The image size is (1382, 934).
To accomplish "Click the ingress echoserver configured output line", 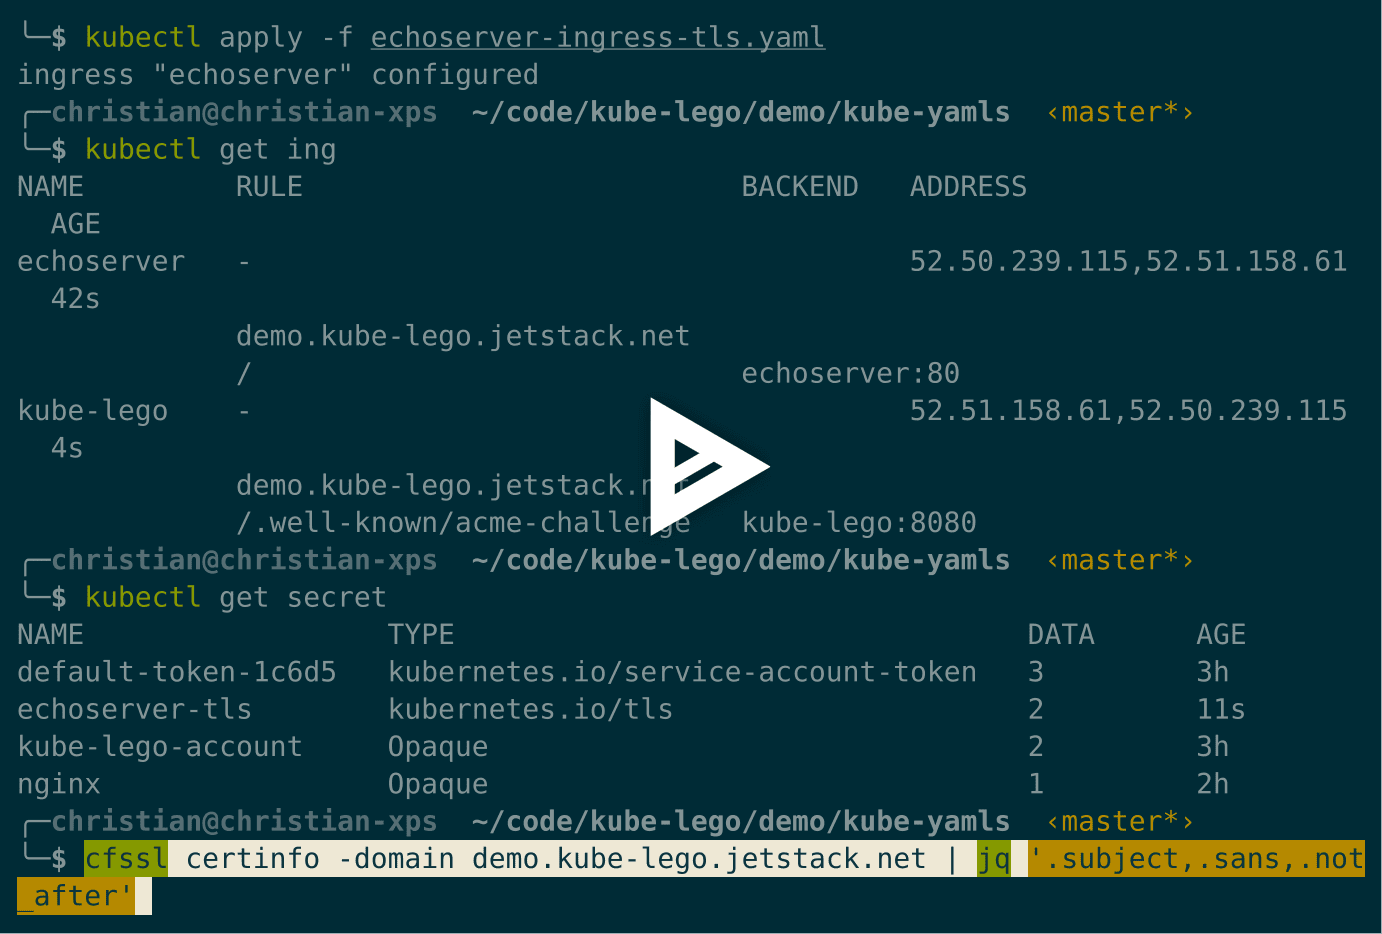I will tap(277, 74).
